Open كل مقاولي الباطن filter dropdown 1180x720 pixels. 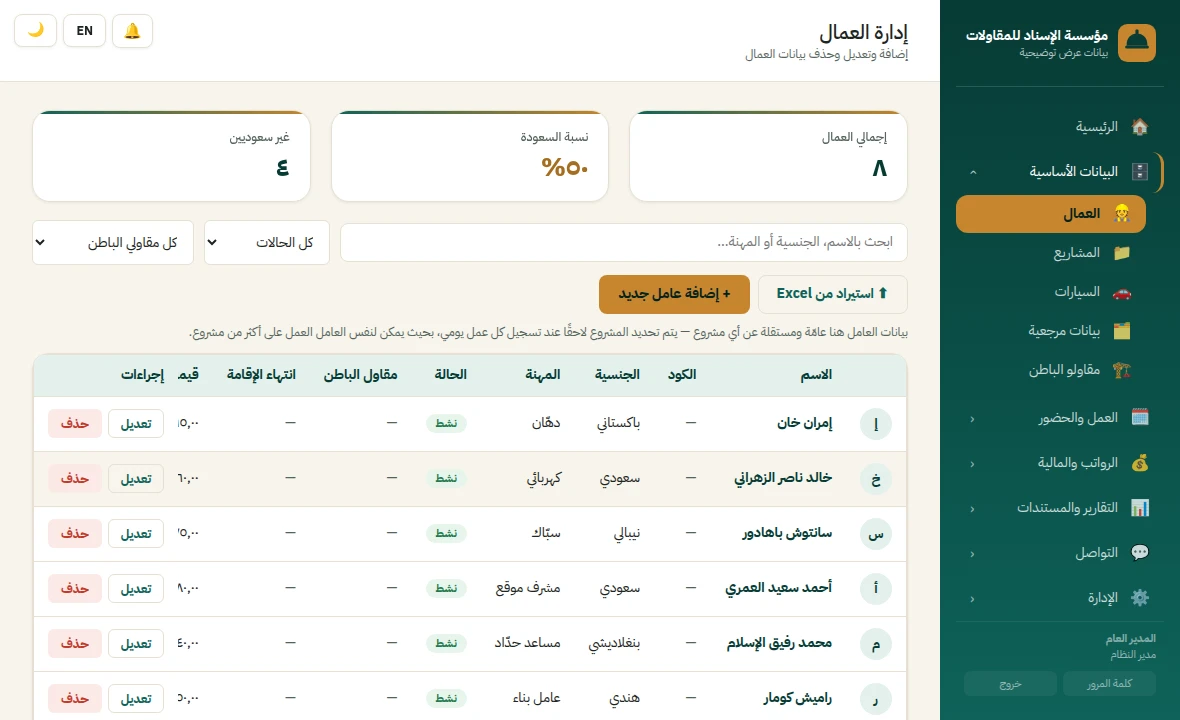pos(113,242)
